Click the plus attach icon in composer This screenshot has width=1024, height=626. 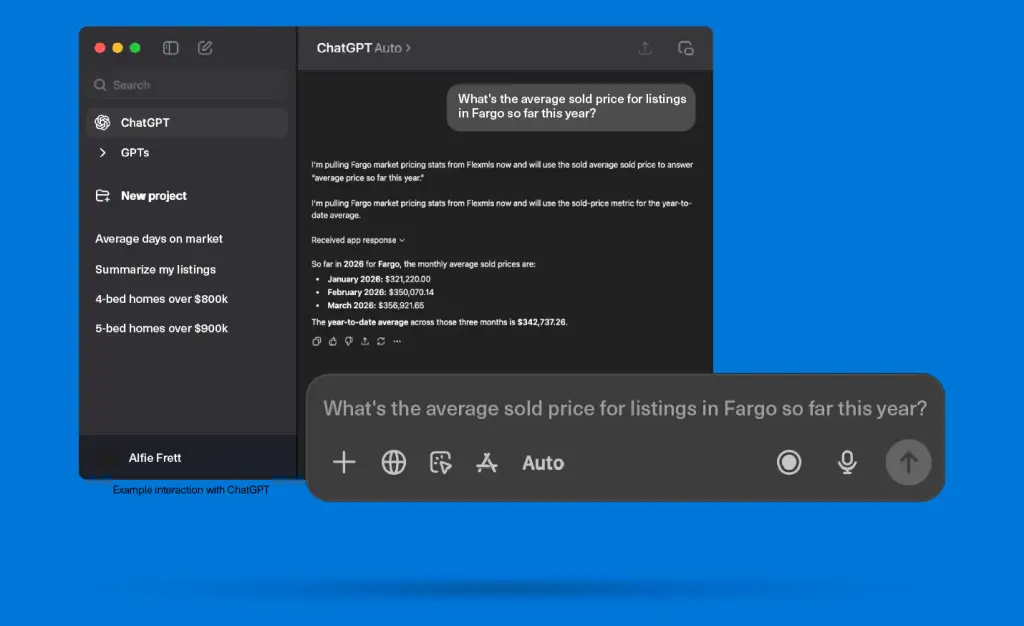[x=344, y=462]
